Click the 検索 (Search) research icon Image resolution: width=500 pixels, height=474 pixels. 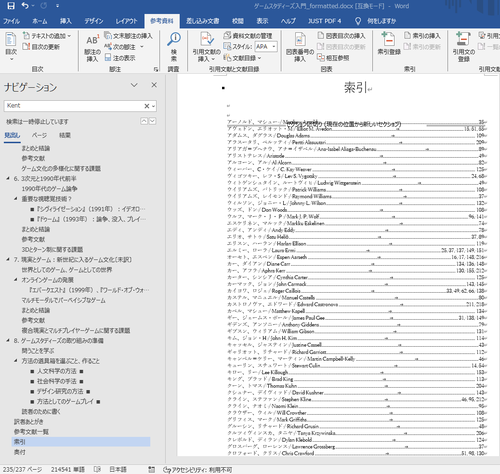point(174,47)
